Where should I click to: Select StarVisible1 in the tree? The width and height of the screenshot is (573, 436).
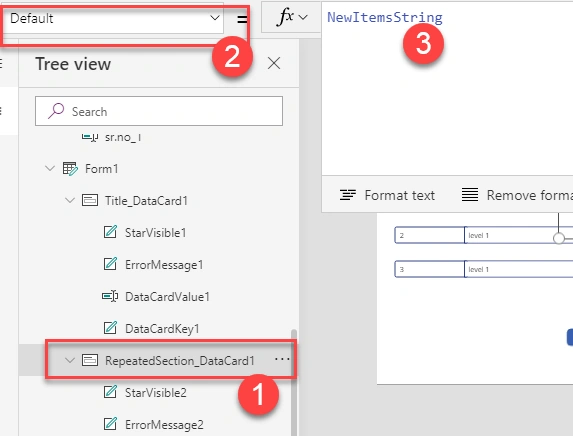tap(155, 233)
